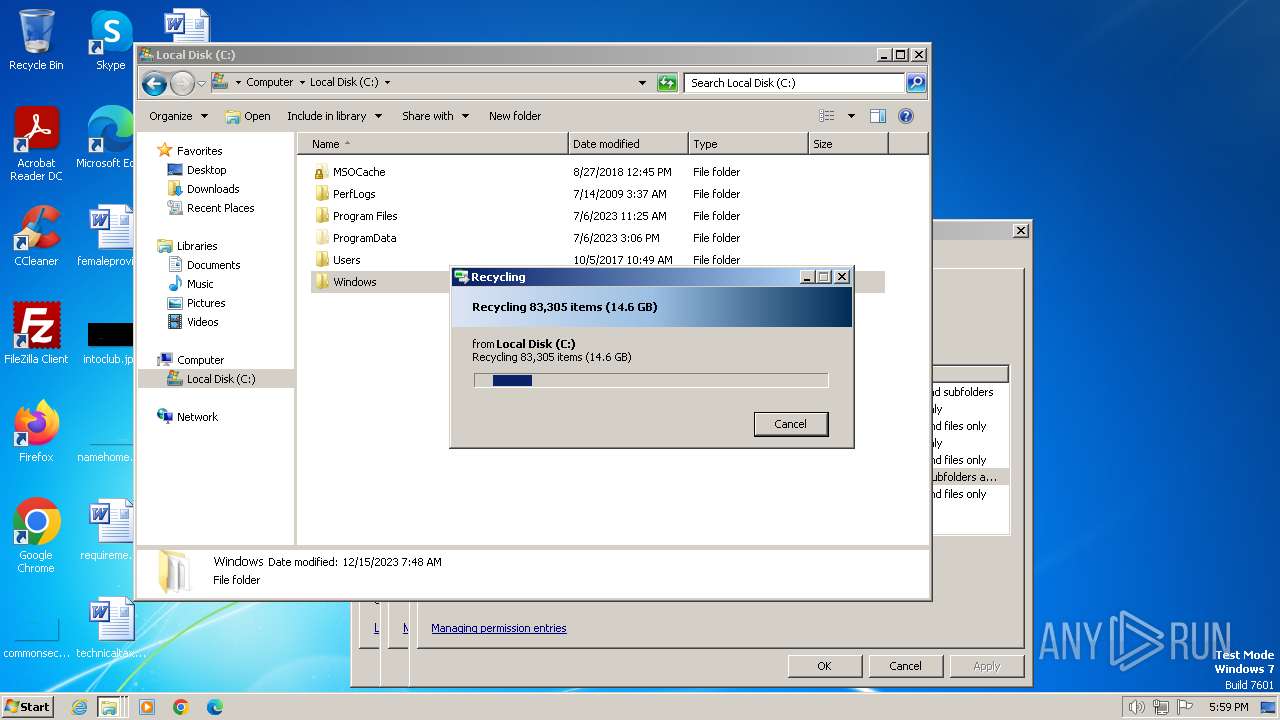
Task: Open the Include in library dropdown
Action: coord(334,116)
